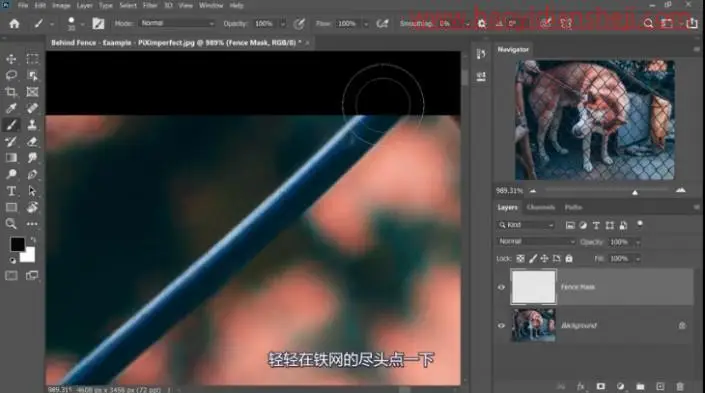The image size is (705, 393).
Task: Open the brush settings panel icon
Action: click(98, 23)
